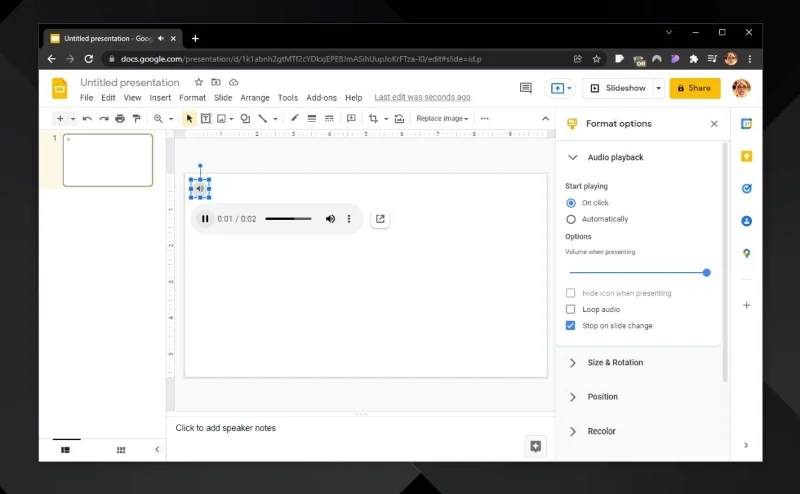The image size is (800, 494).
Task: Mute the audio player volume icon
Action: (x=330, y=219)
